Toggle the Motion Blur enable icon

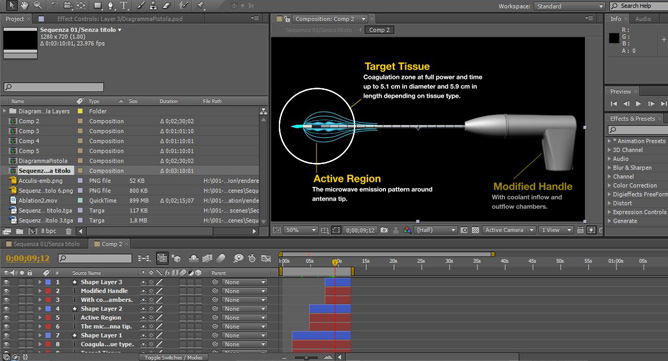221,258
